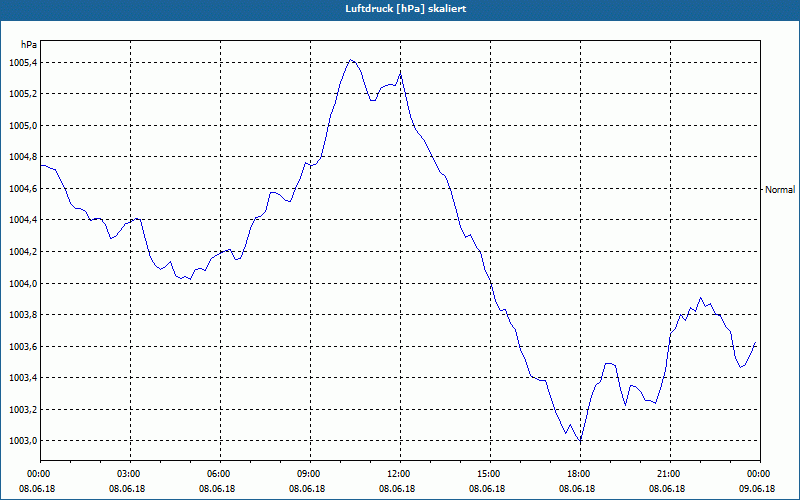800x500 pixels.
Task: Click the 03:00 time label
Action: 127,473
